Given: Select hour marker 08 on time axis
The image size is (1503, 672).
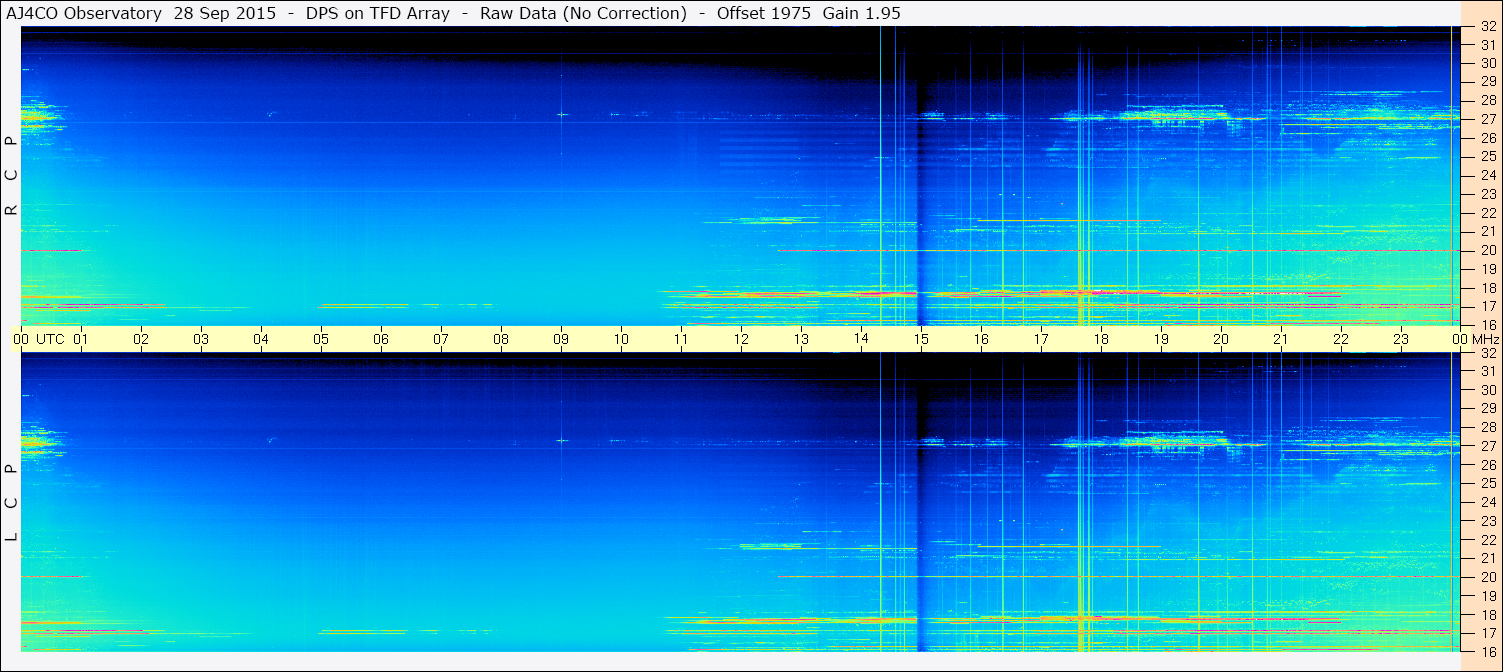Looking at the screenshot, I should (501, 339).
